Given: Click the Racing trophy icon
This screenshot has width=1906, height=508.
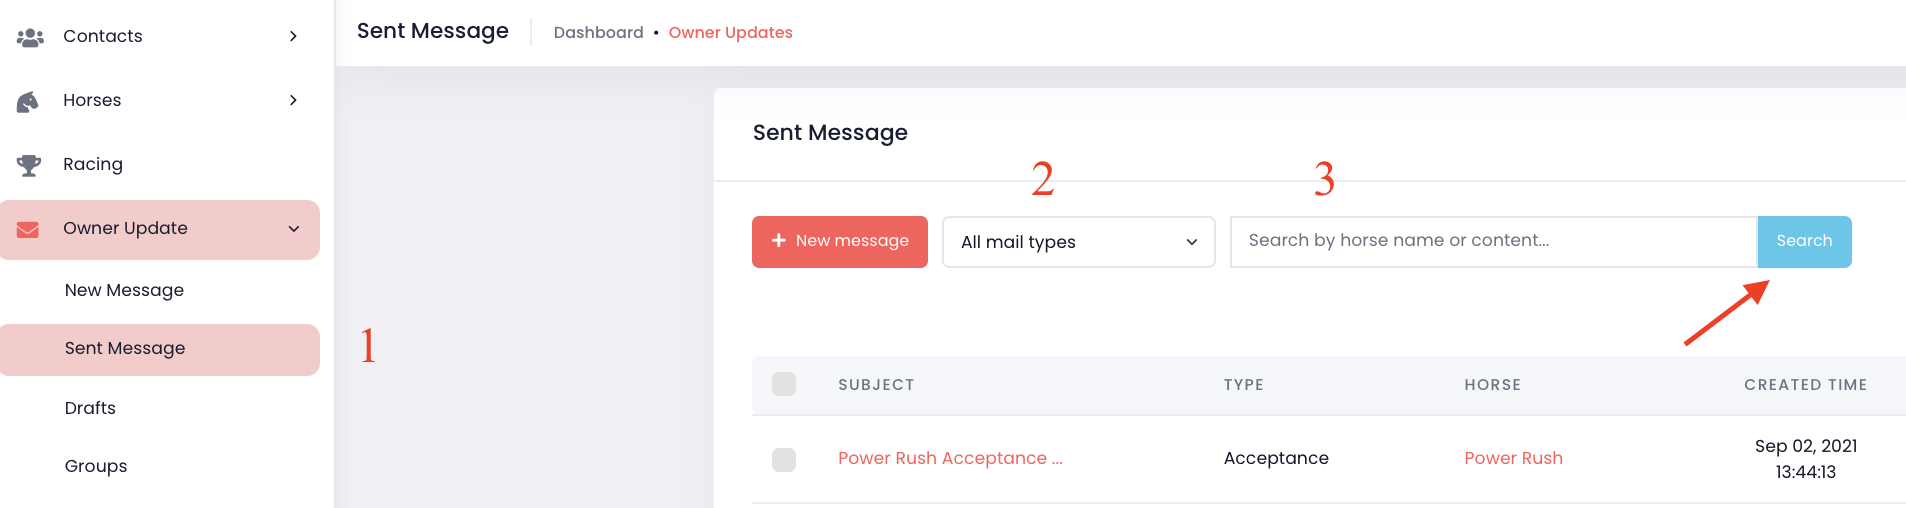Looking at the screenshot, I should tap(29, 165).
